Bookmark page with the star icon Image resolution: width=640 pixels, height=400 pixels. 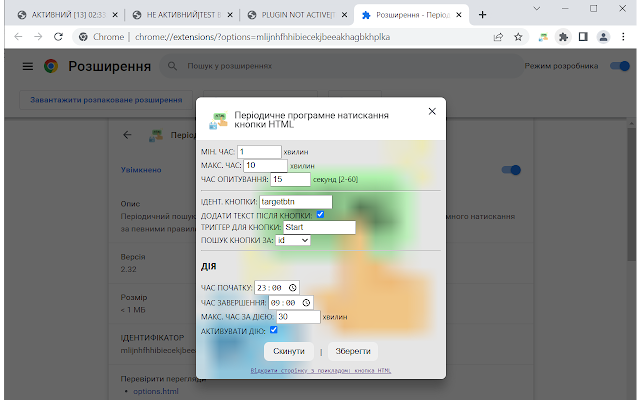pos(518,37)
